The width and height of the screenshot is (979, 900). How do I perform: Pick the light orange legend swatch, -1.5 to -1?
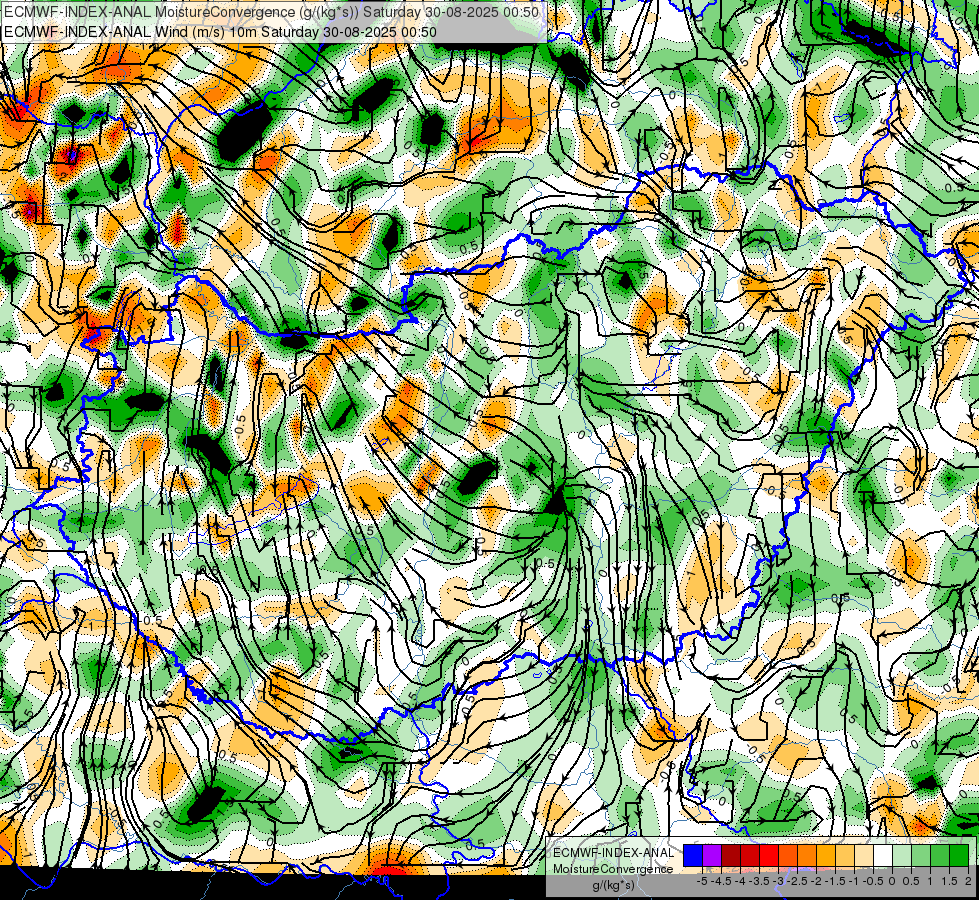tap(845, 855)
